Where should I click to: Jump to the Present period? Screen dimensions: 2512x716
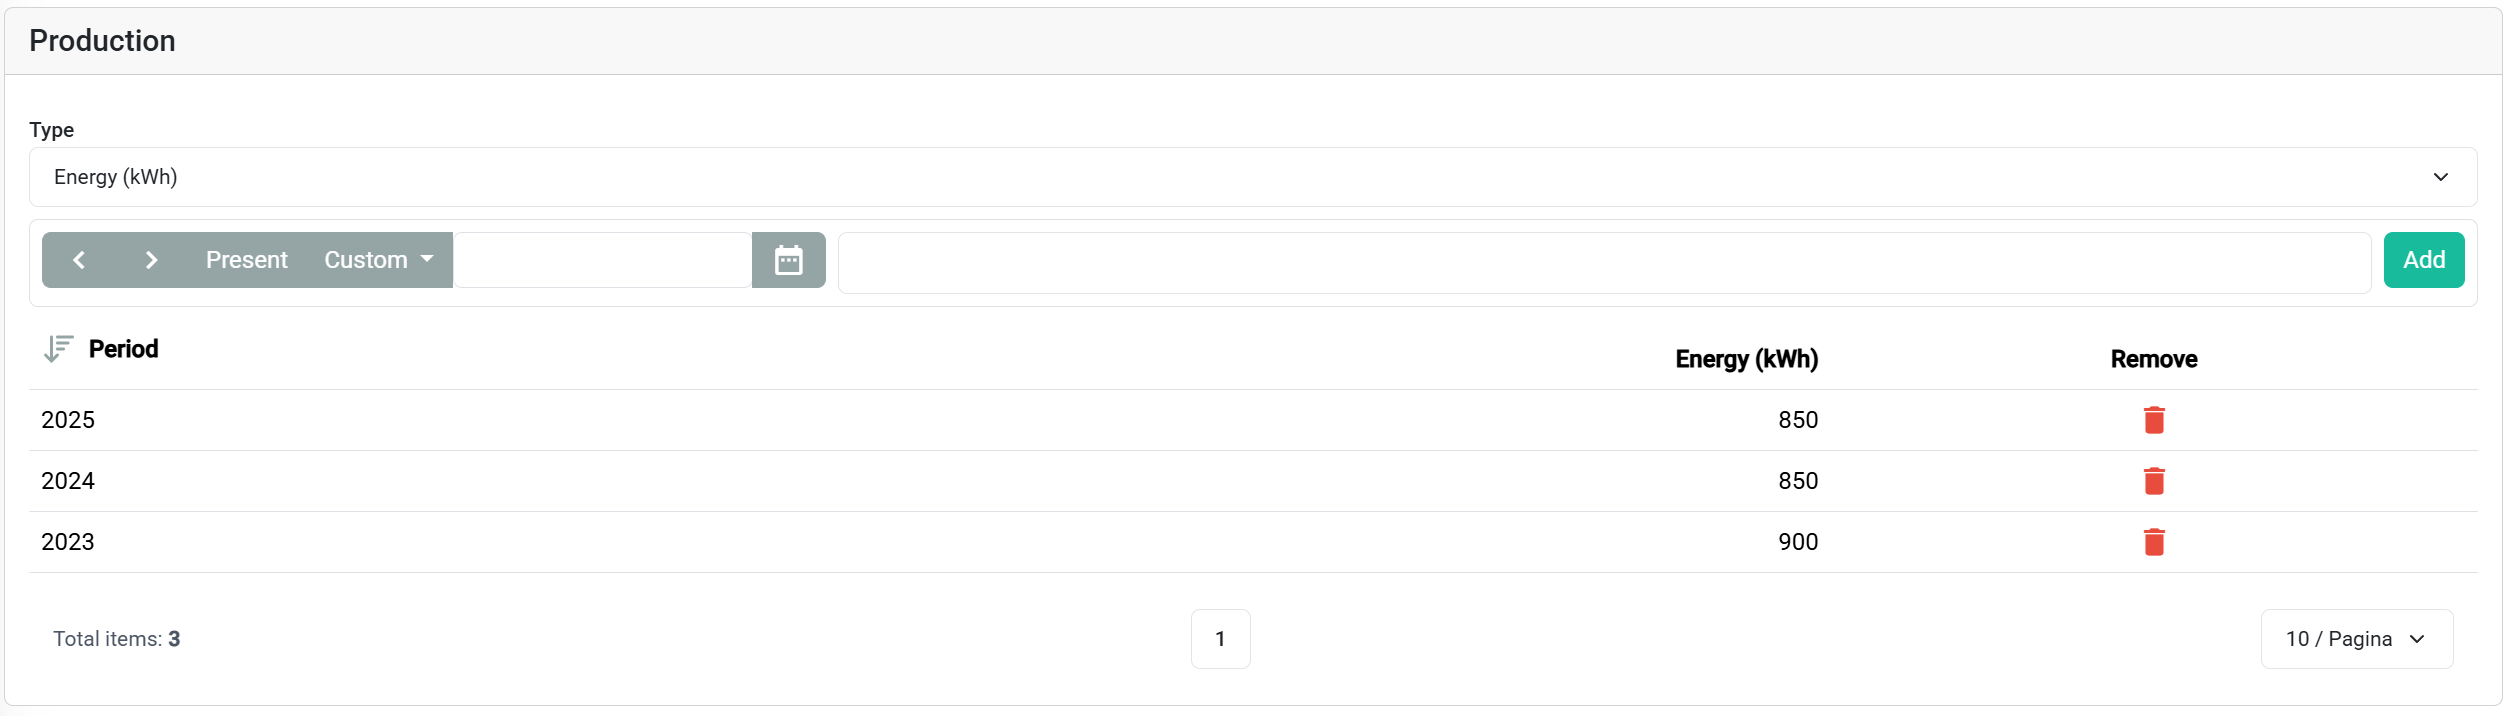pyautogui.click(x=246, y=260)
